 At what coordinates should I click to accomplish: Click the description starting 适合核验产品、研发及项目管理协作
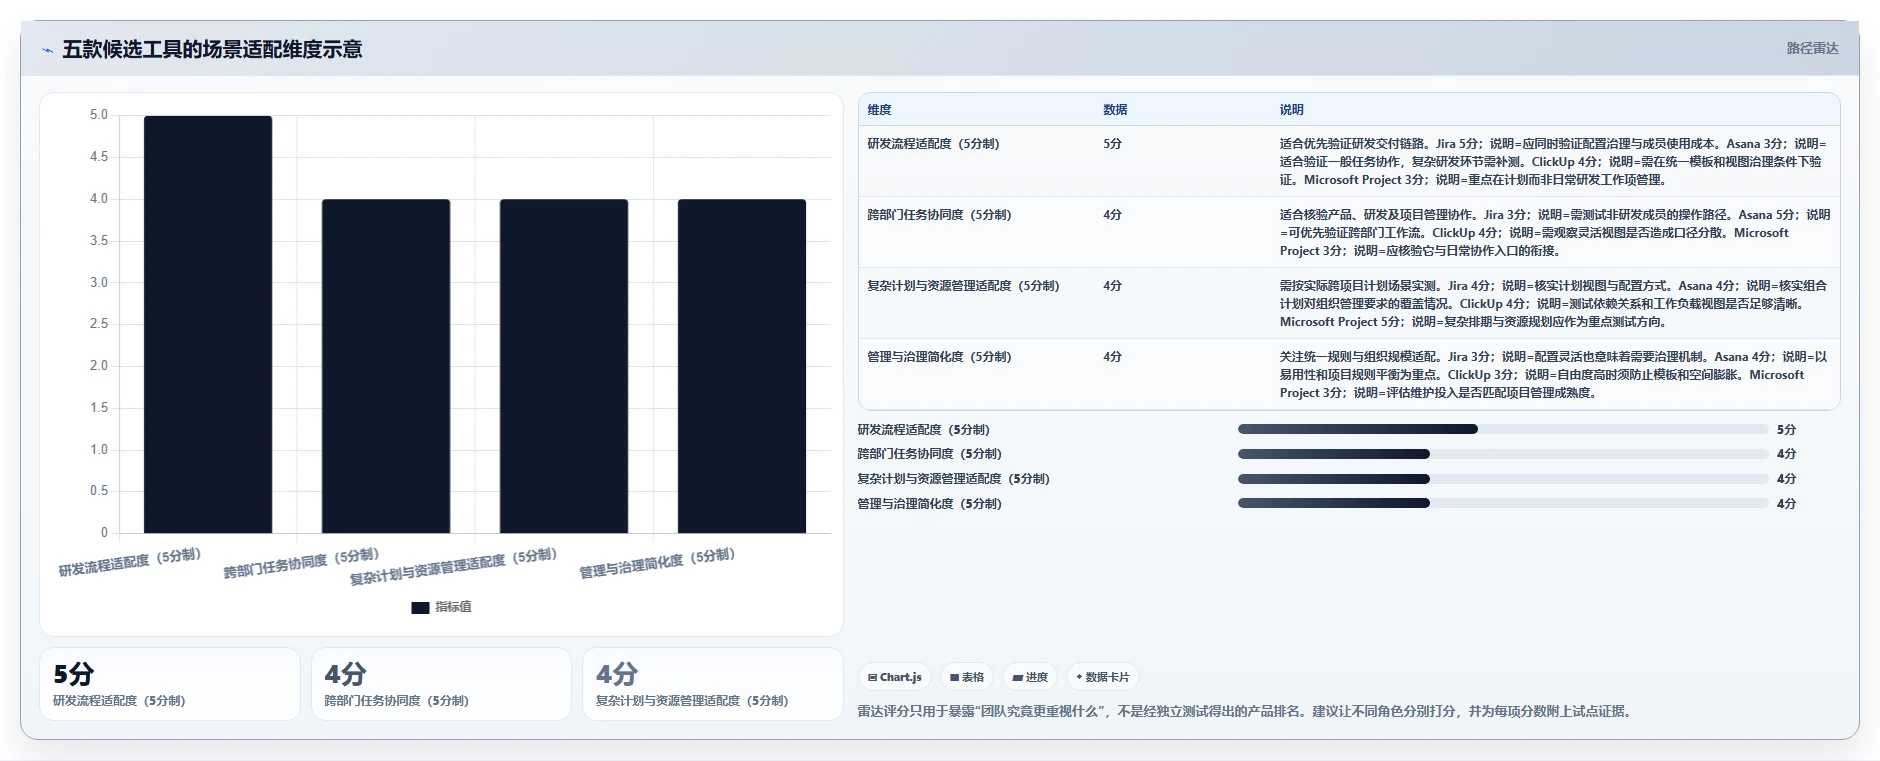coord(1554,233)
